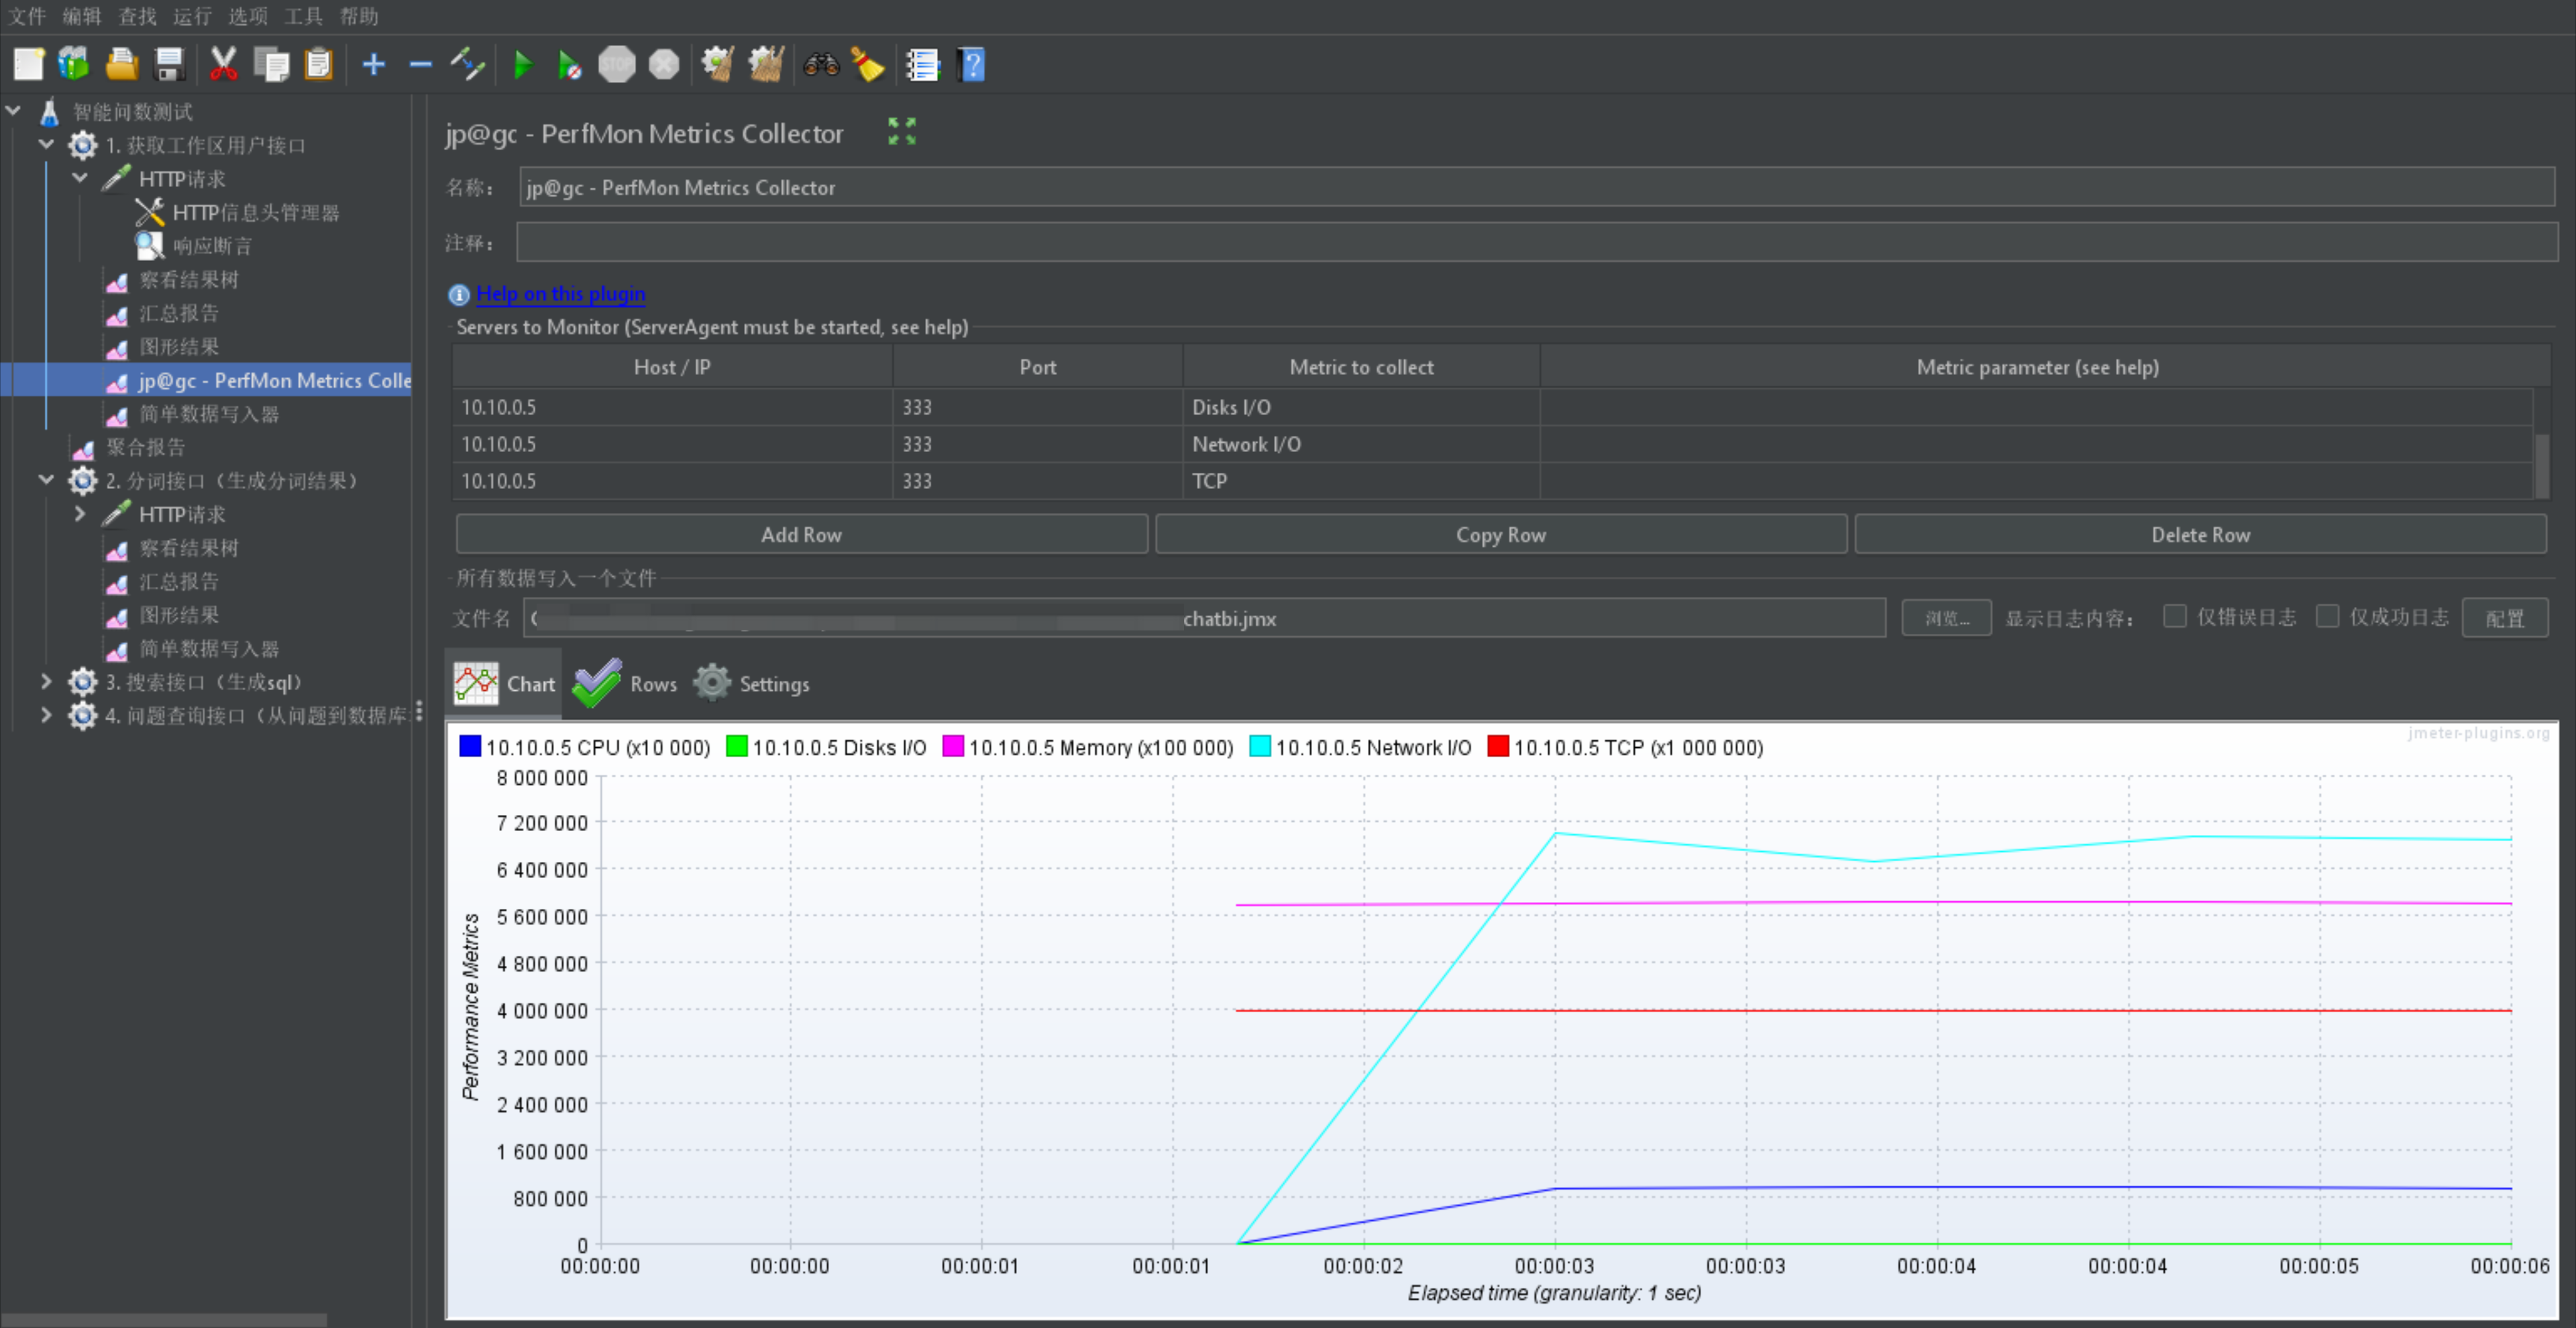Screen dimensions: 2576x1328
Task: Open the 运行 menu
Action: [192, 16]
